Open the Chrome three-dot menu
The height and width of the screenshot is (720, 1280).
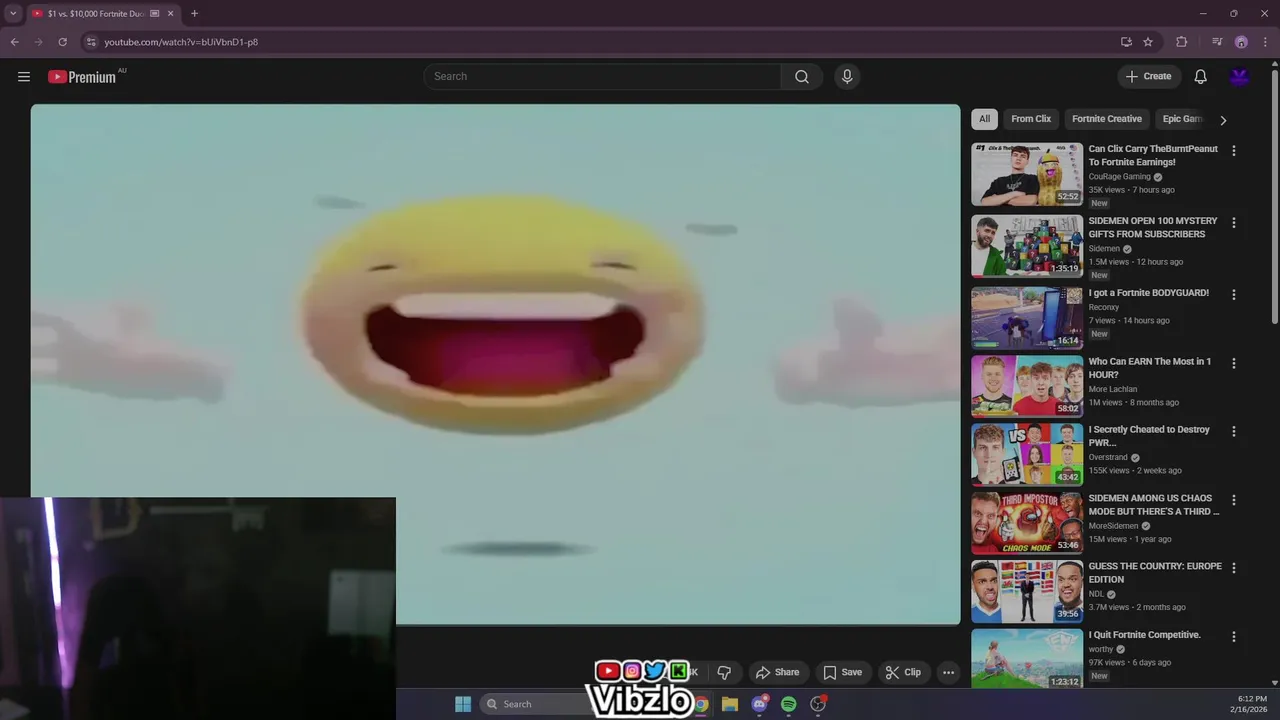(x=1266, y=42)
